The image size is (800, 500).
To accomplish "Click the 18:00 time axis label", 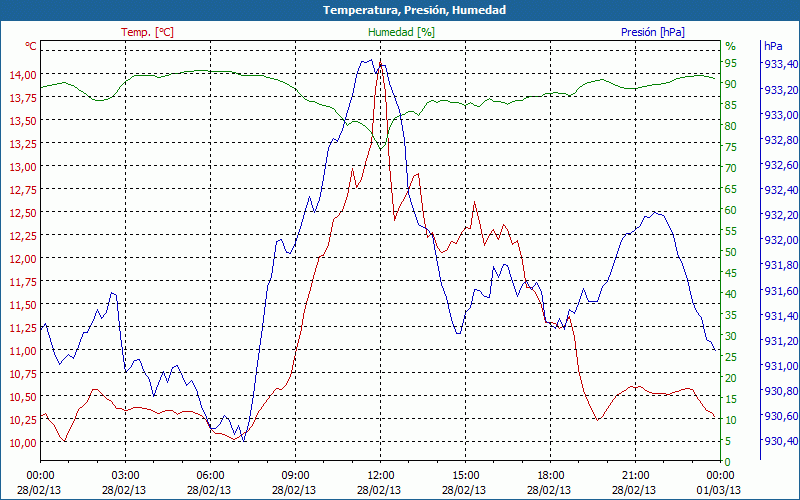I will [551, 476].
